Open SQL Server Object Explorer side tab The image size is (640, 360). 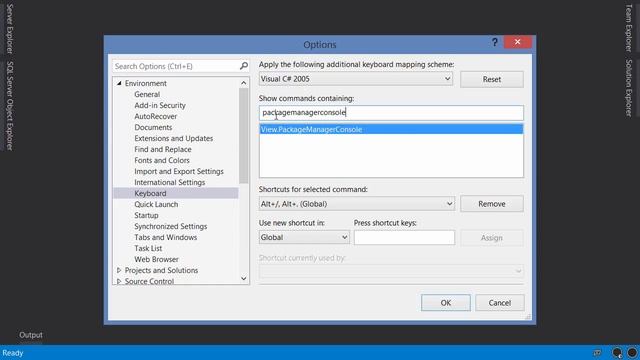pos(9,106)
